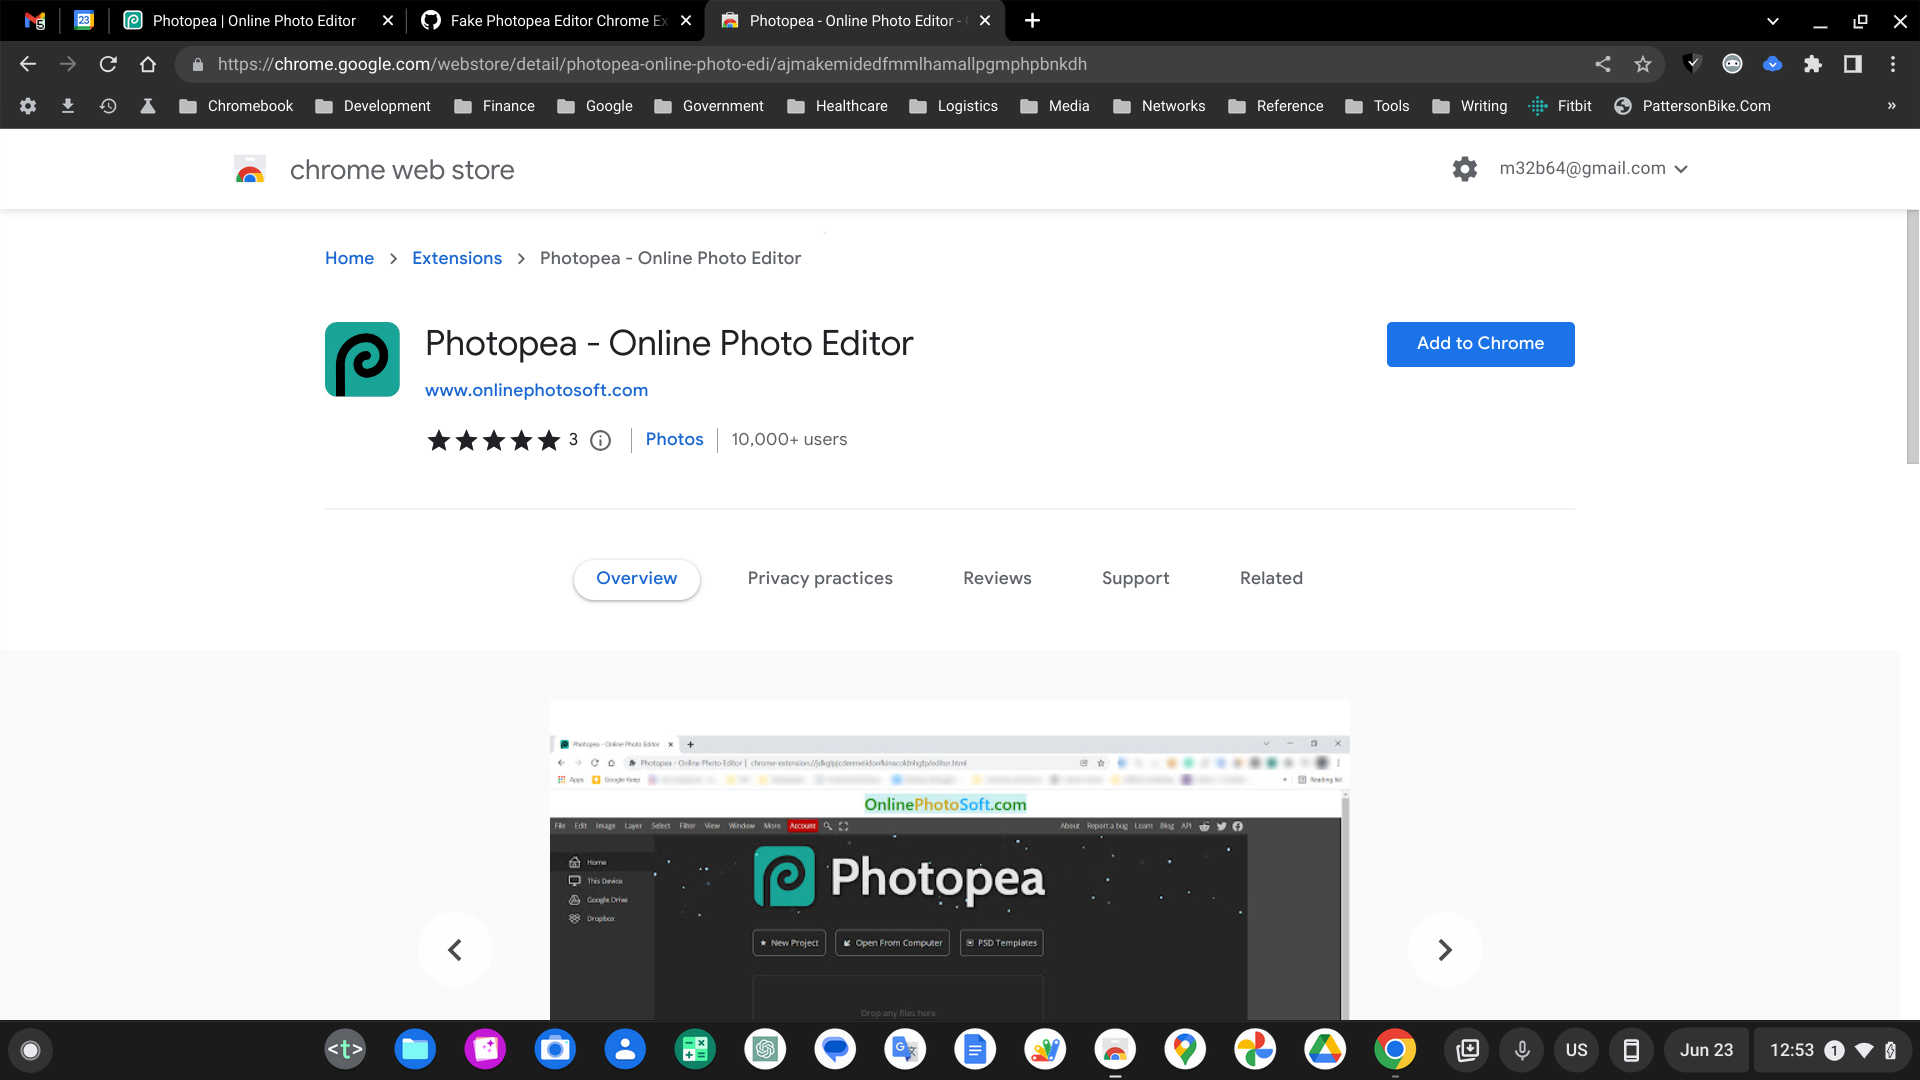Open Chrome Web Store settings gear
This screenshot has width=1920, height=1080.
[x=1465, y=168]
